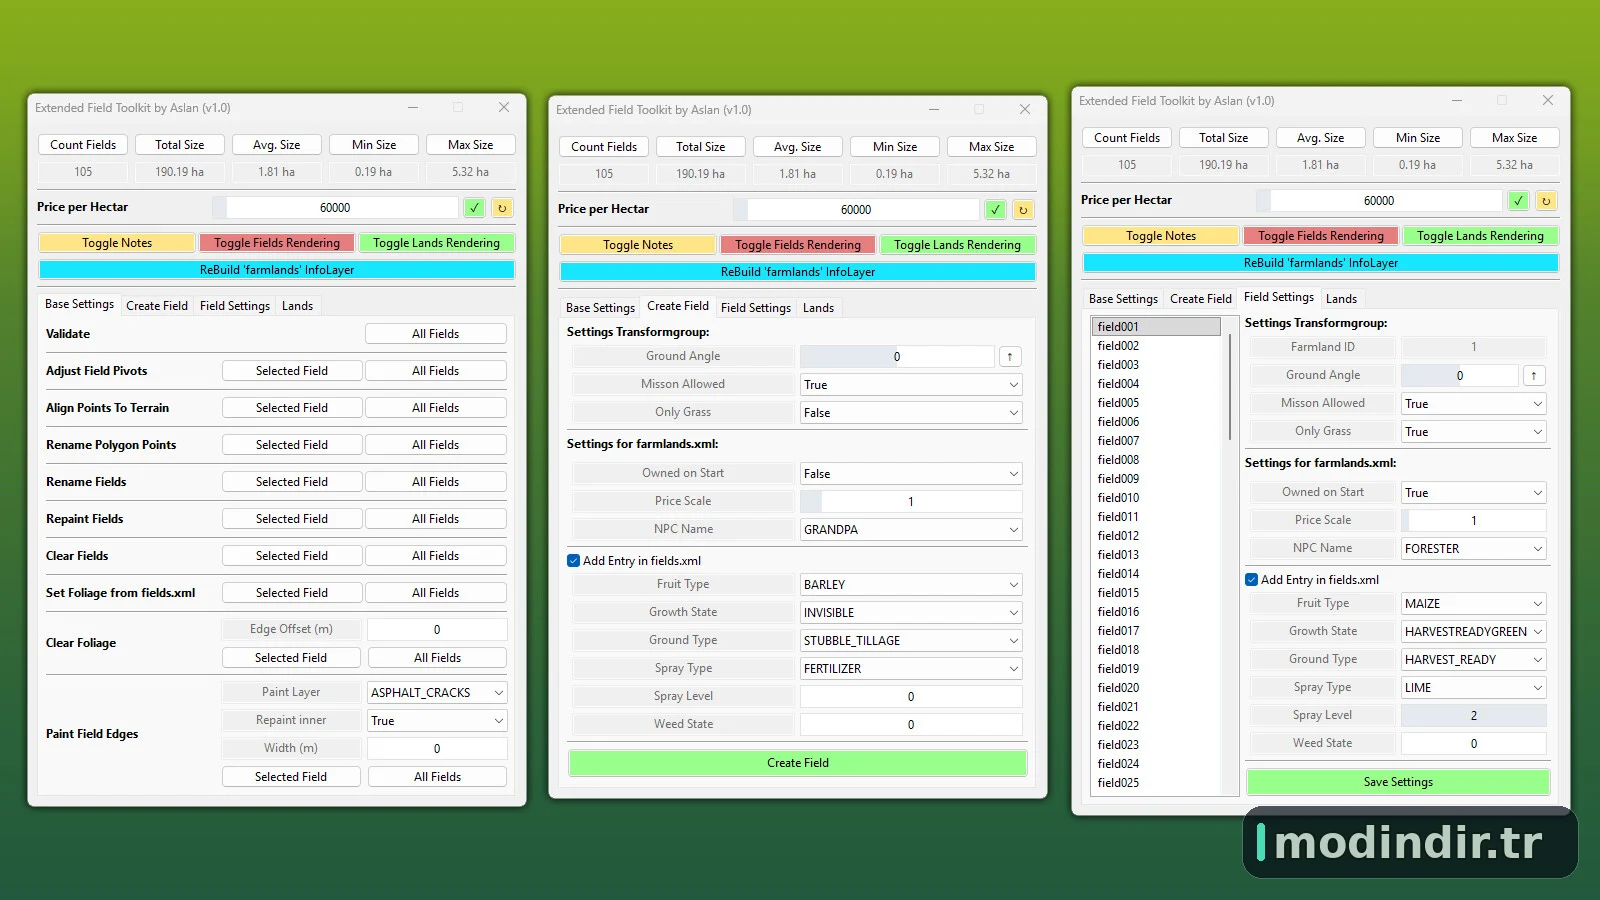Viewport: 1600px width, 900px height.
Task: Open the Spray Type LIME dropdown
Action: coord(1474,688)
